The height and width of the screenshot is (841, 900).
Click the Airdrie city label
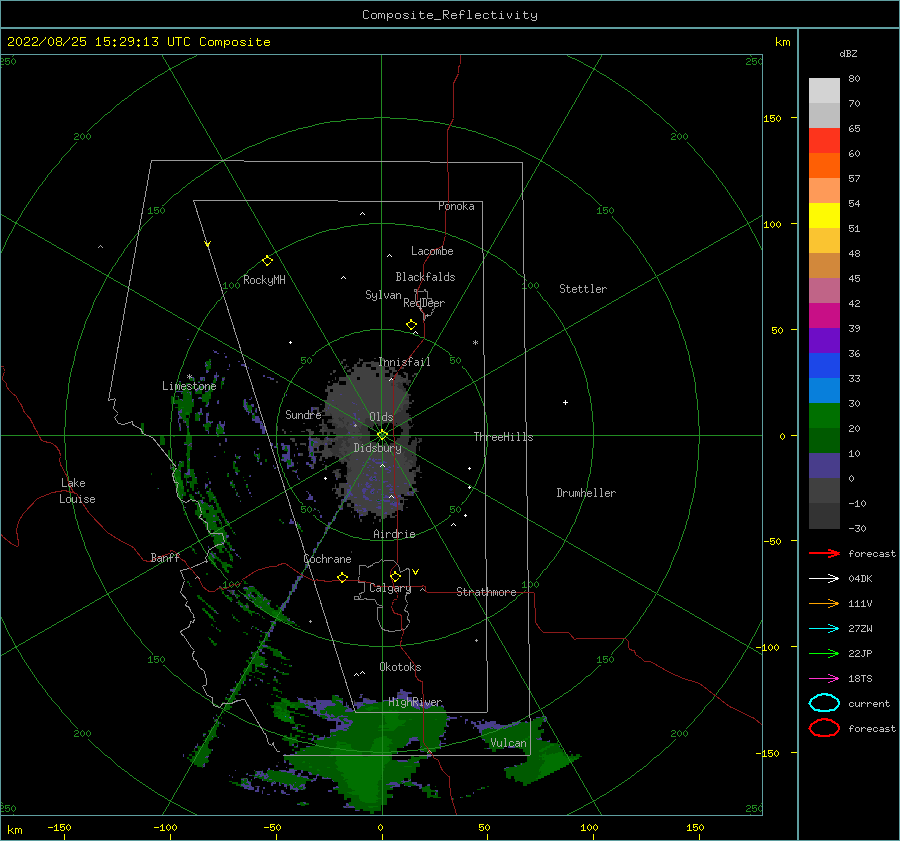pyautogui.click(x=394, y=534)
